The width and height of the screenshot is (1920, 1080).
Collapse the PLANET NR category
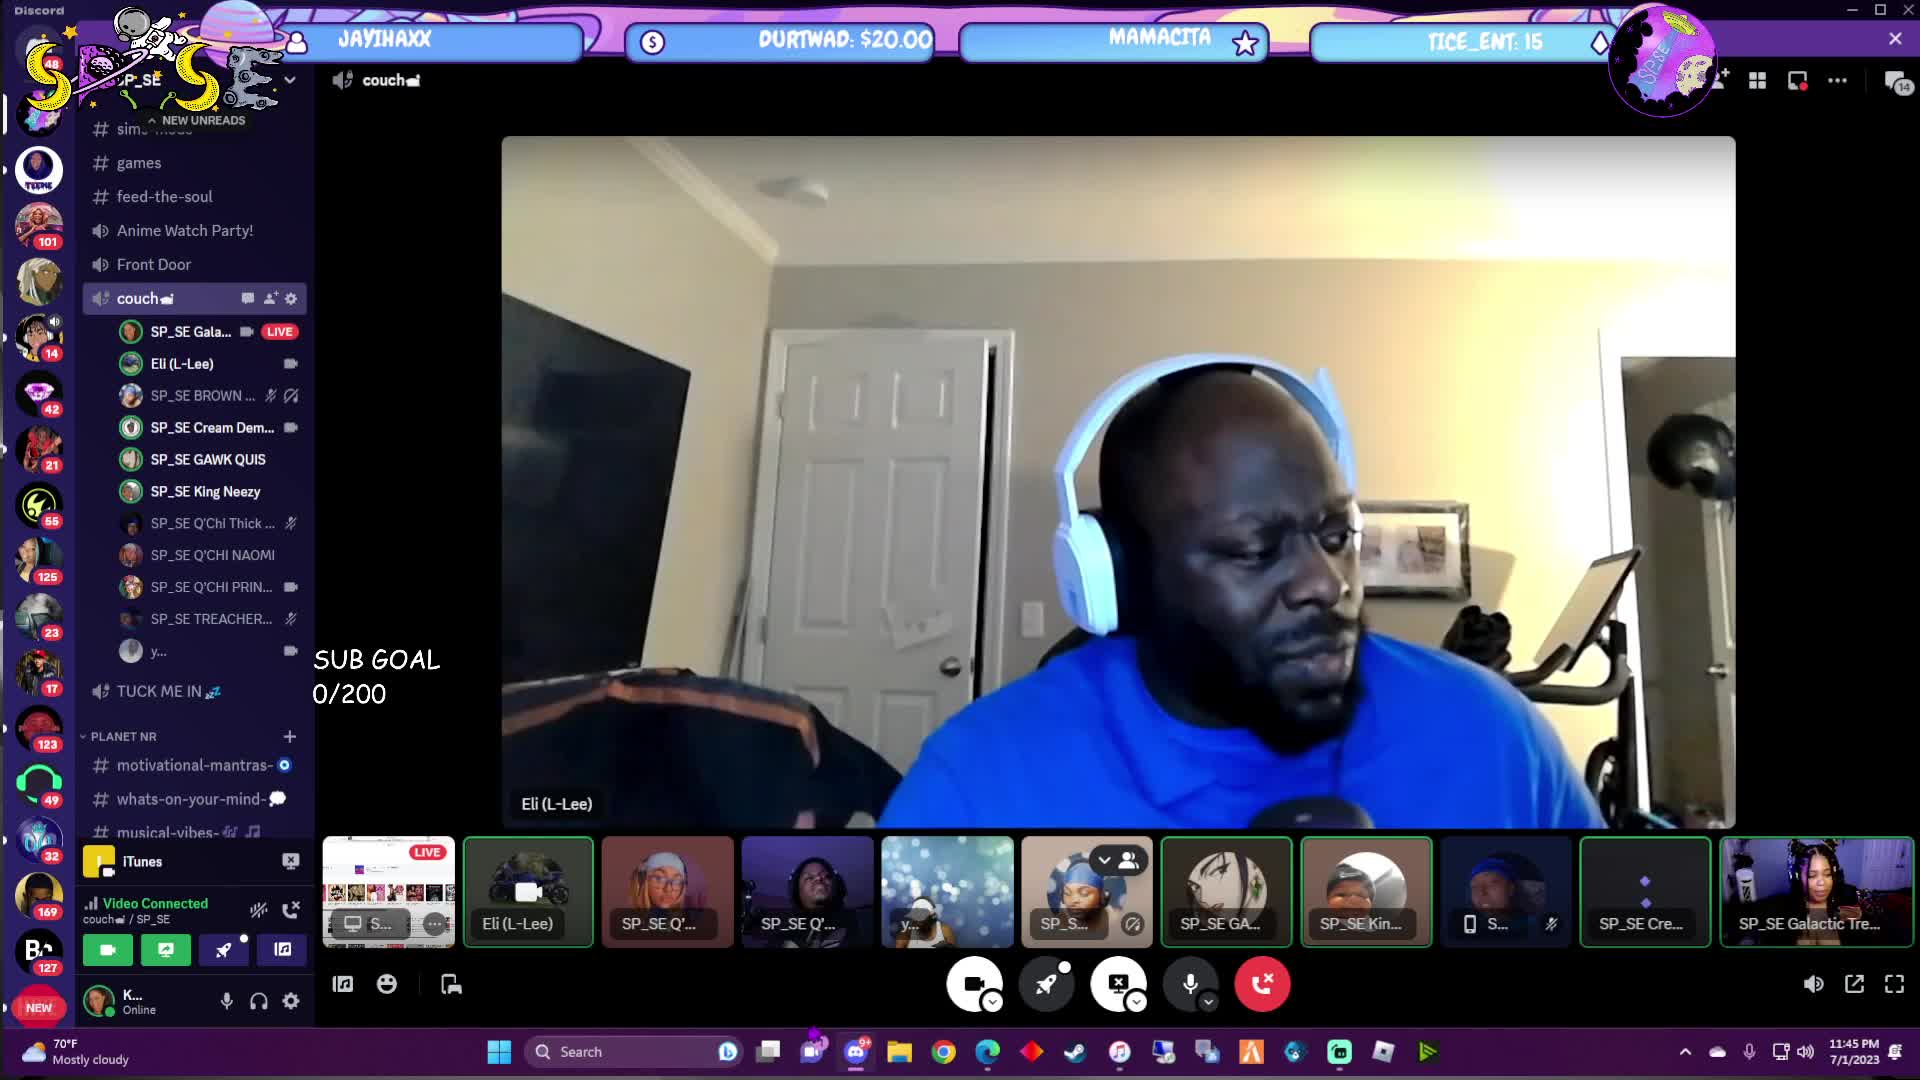tap(123, 736)
